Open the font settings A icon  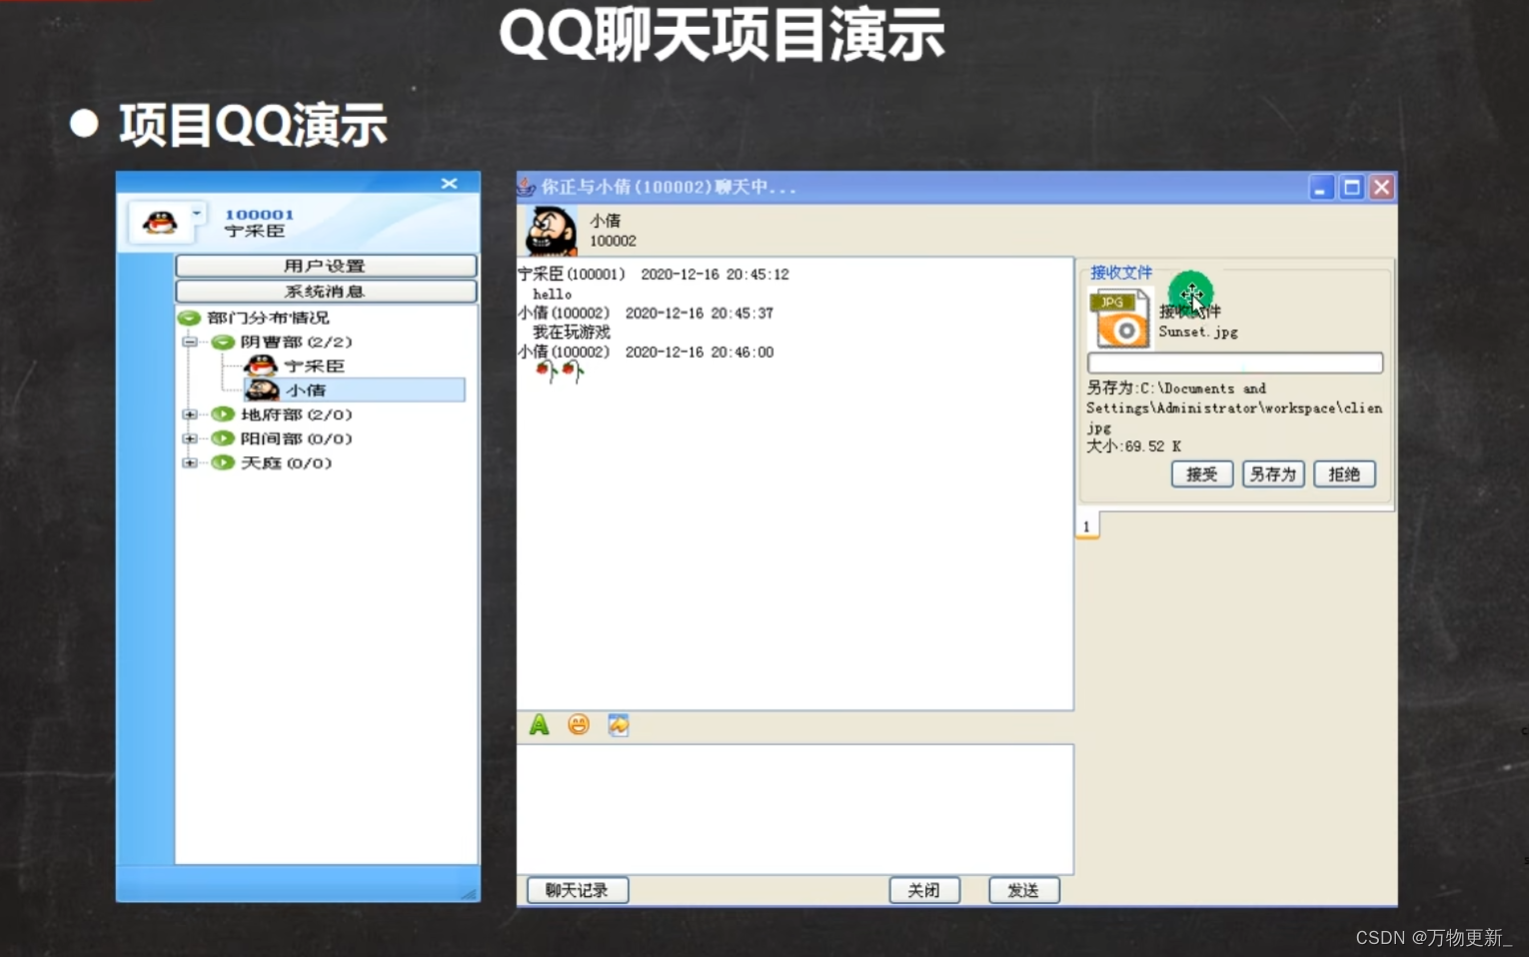tap(539, 725)
